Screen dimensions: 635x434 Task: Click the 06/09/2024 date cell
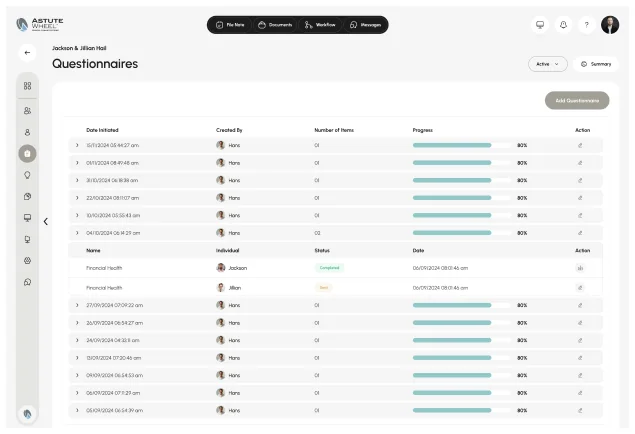coord(113,393)
